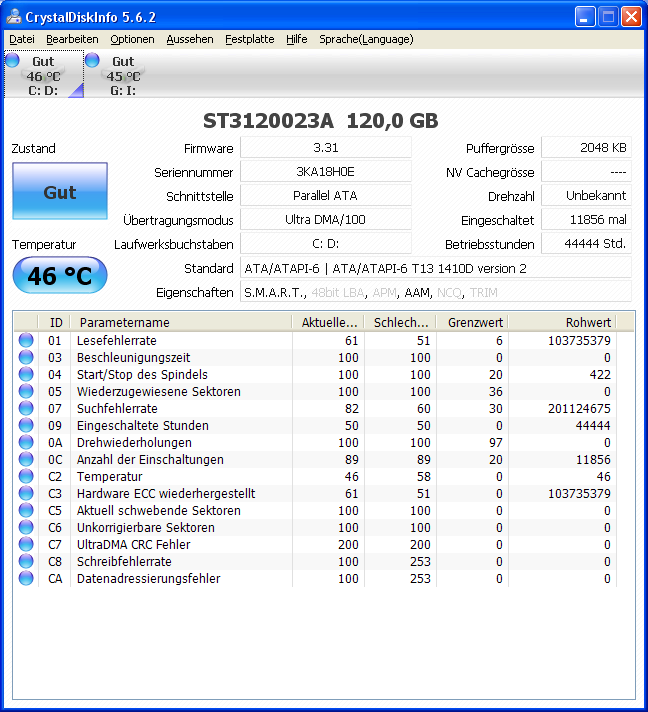Image resolution: width=648 pixels, height=712 pixels.
Task: Click the status orb for Datenadressierungsfehler
Action: click(x=26, y=578)
